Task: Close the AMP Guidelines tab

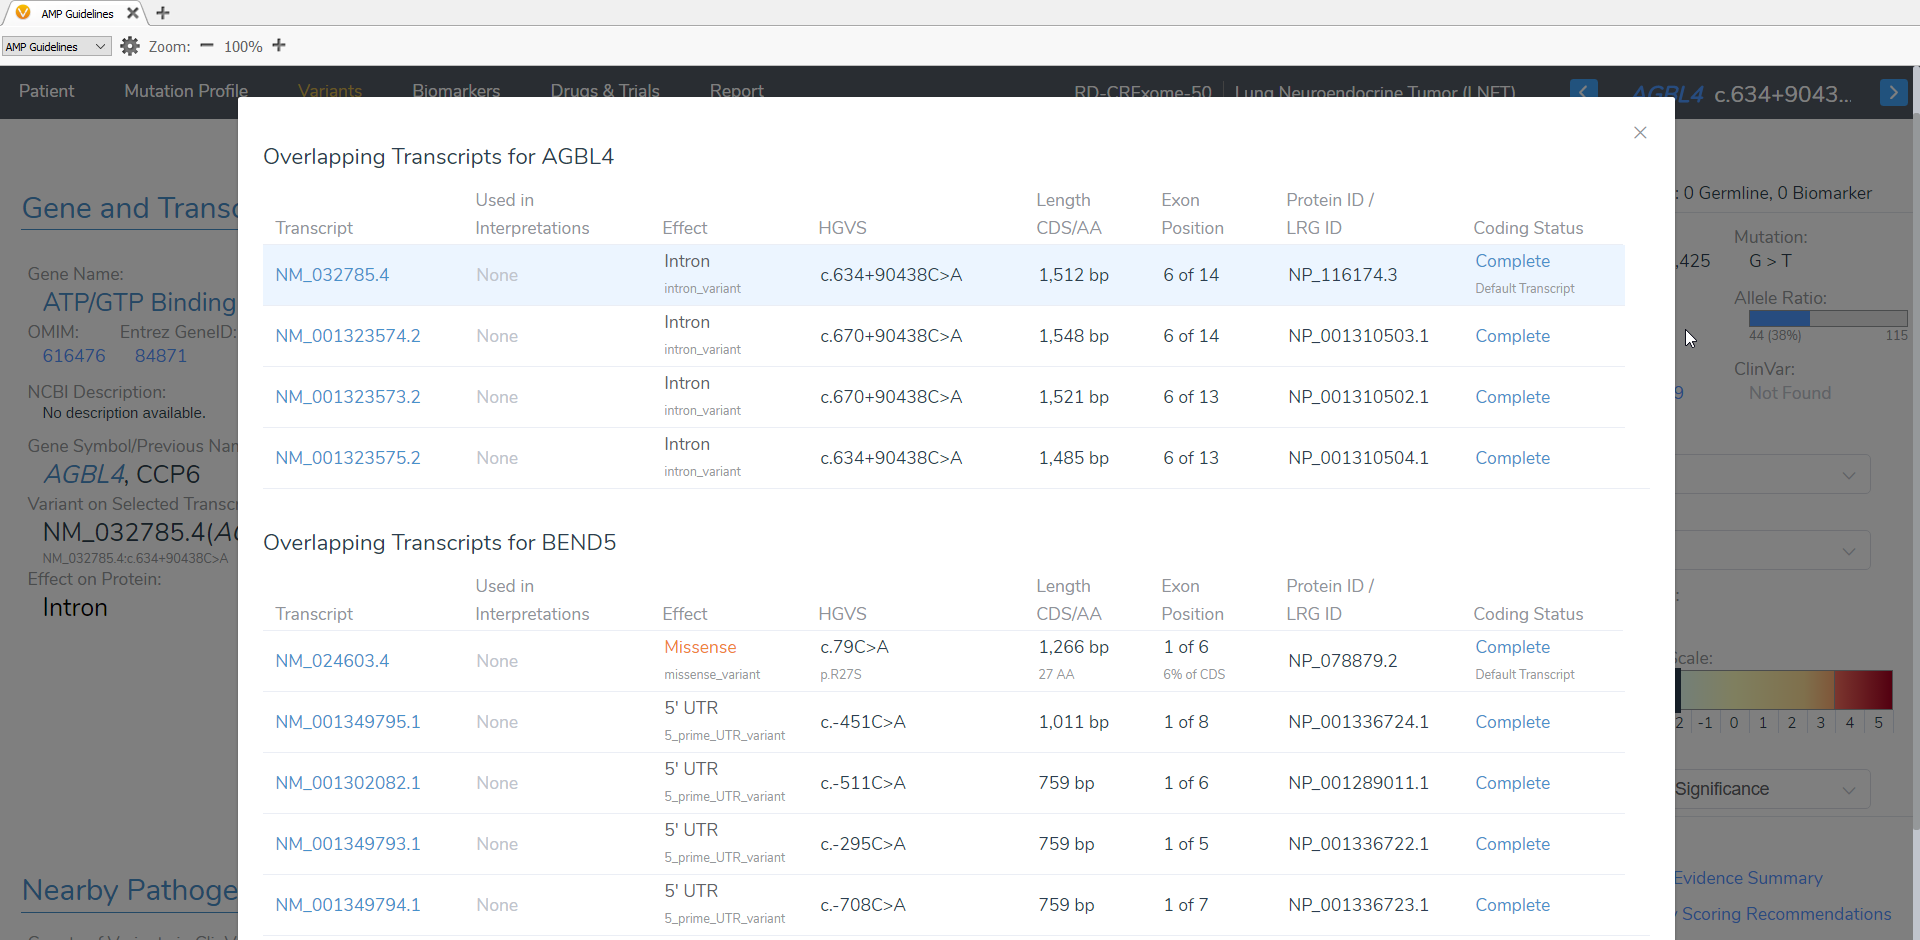Action: [x=132, y=13]
